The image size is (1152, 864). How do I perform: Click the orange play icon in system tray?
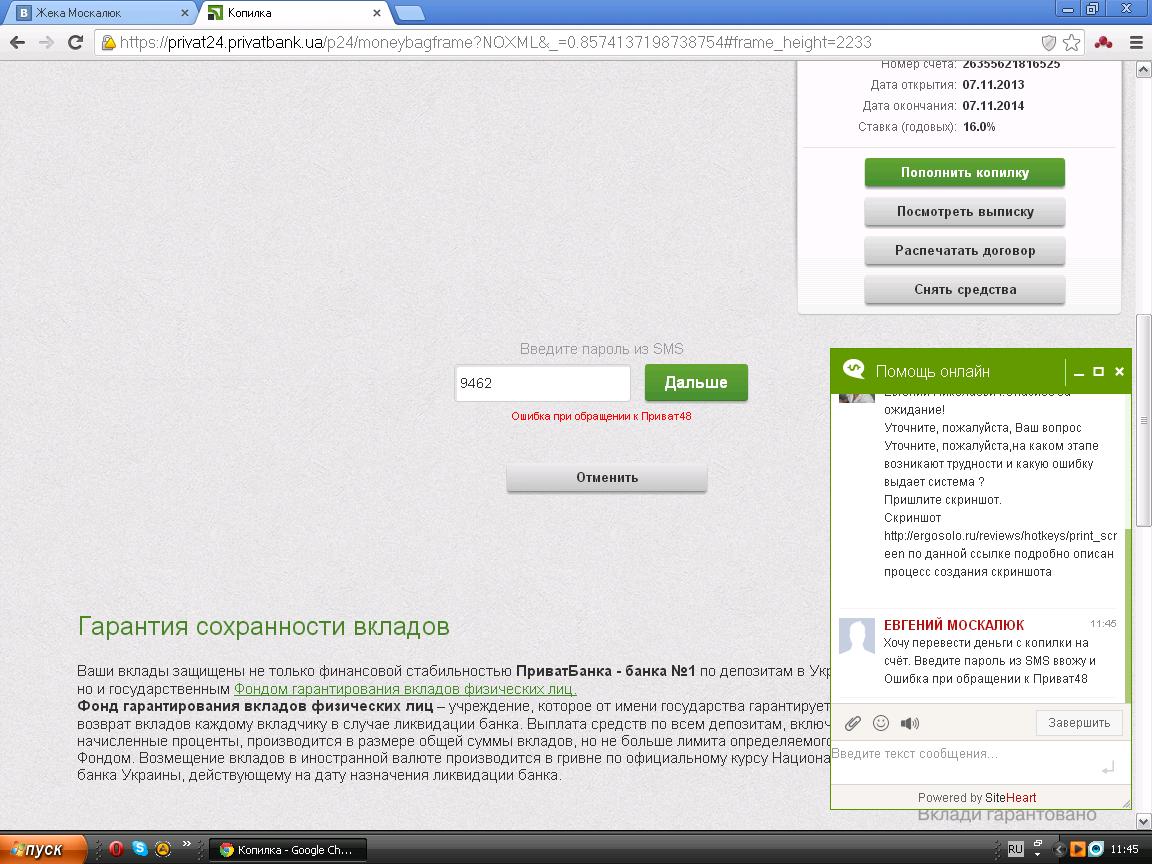click(x=1077, y=849)
